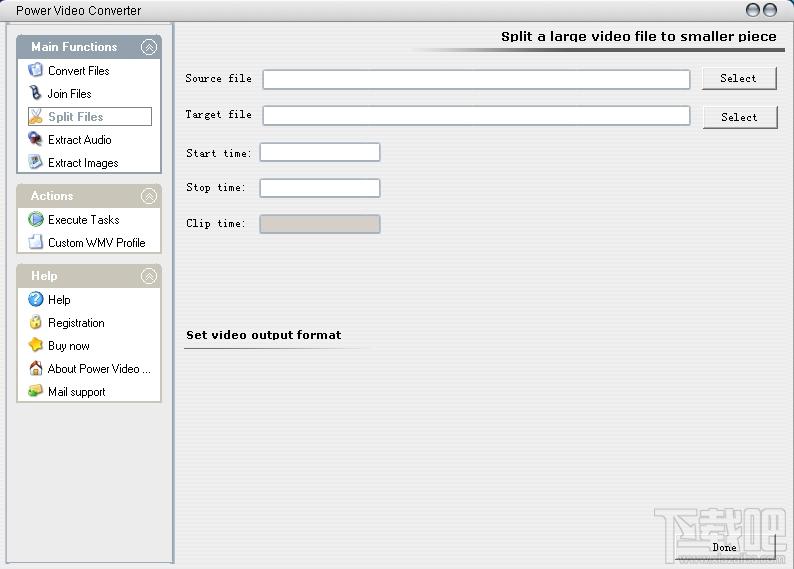794x569 pixels.
Task: Click the Split Files scissors icon
Action: click(35, 116)
